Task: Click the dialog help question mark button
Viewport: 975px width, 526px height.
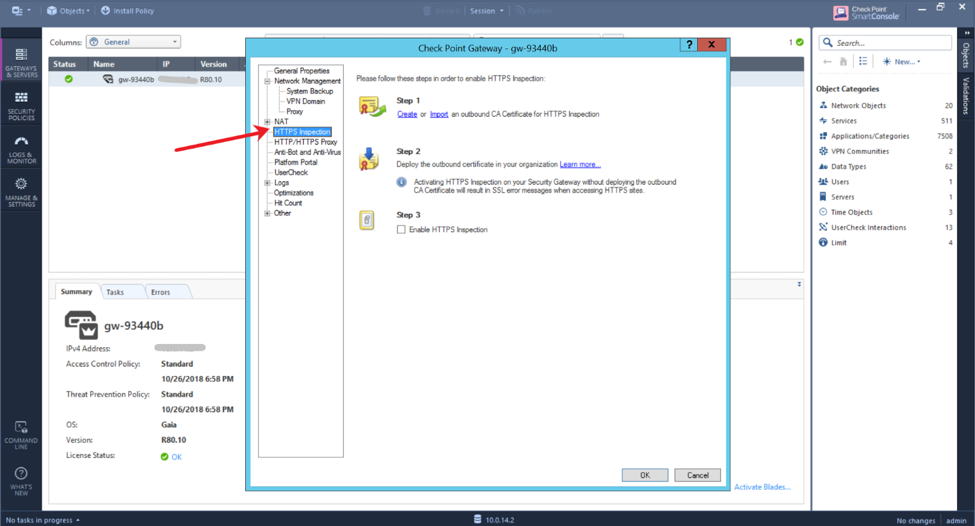Action: click(x=688, y=45)
